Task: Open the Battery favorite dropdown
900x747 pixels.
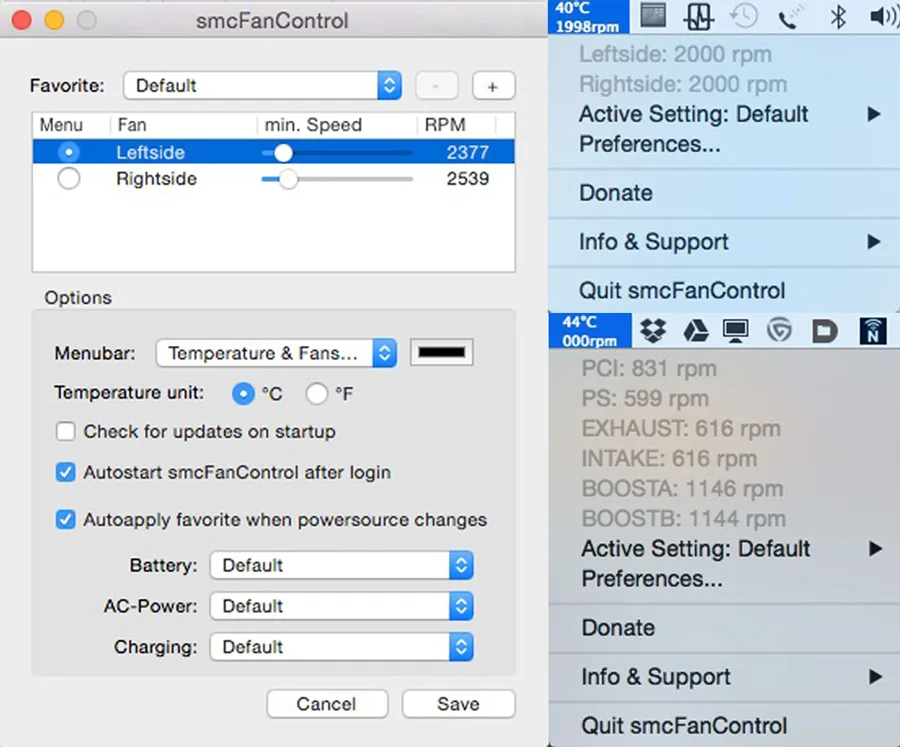Action: 342,566
